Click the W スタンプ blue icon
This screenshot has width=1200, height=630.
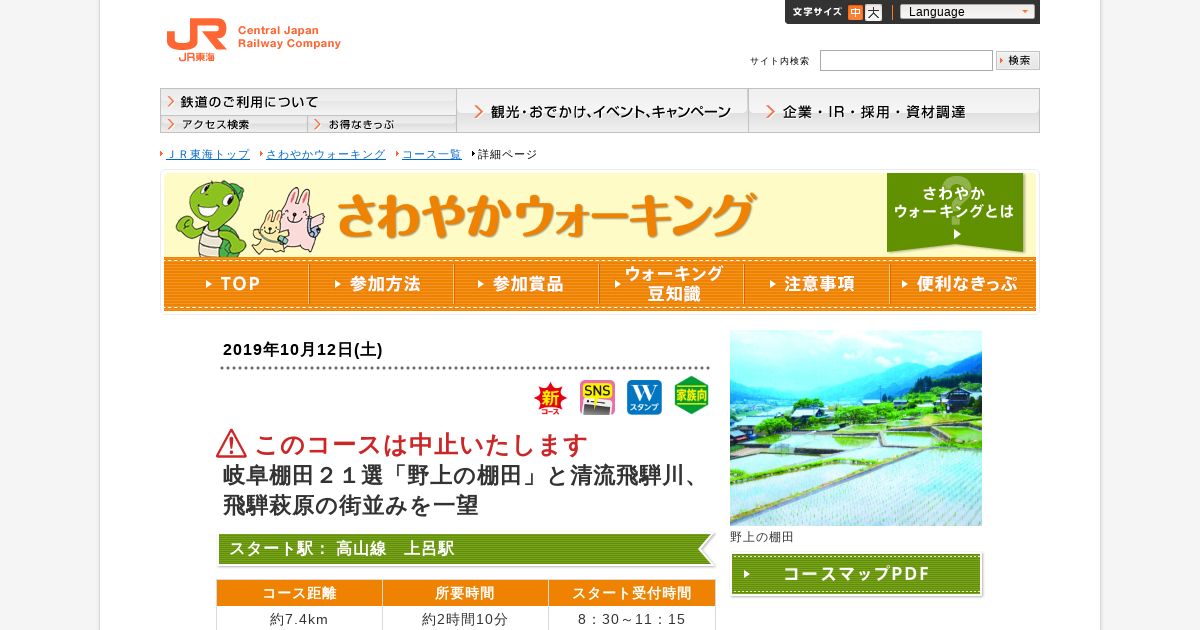coord(644,397)
